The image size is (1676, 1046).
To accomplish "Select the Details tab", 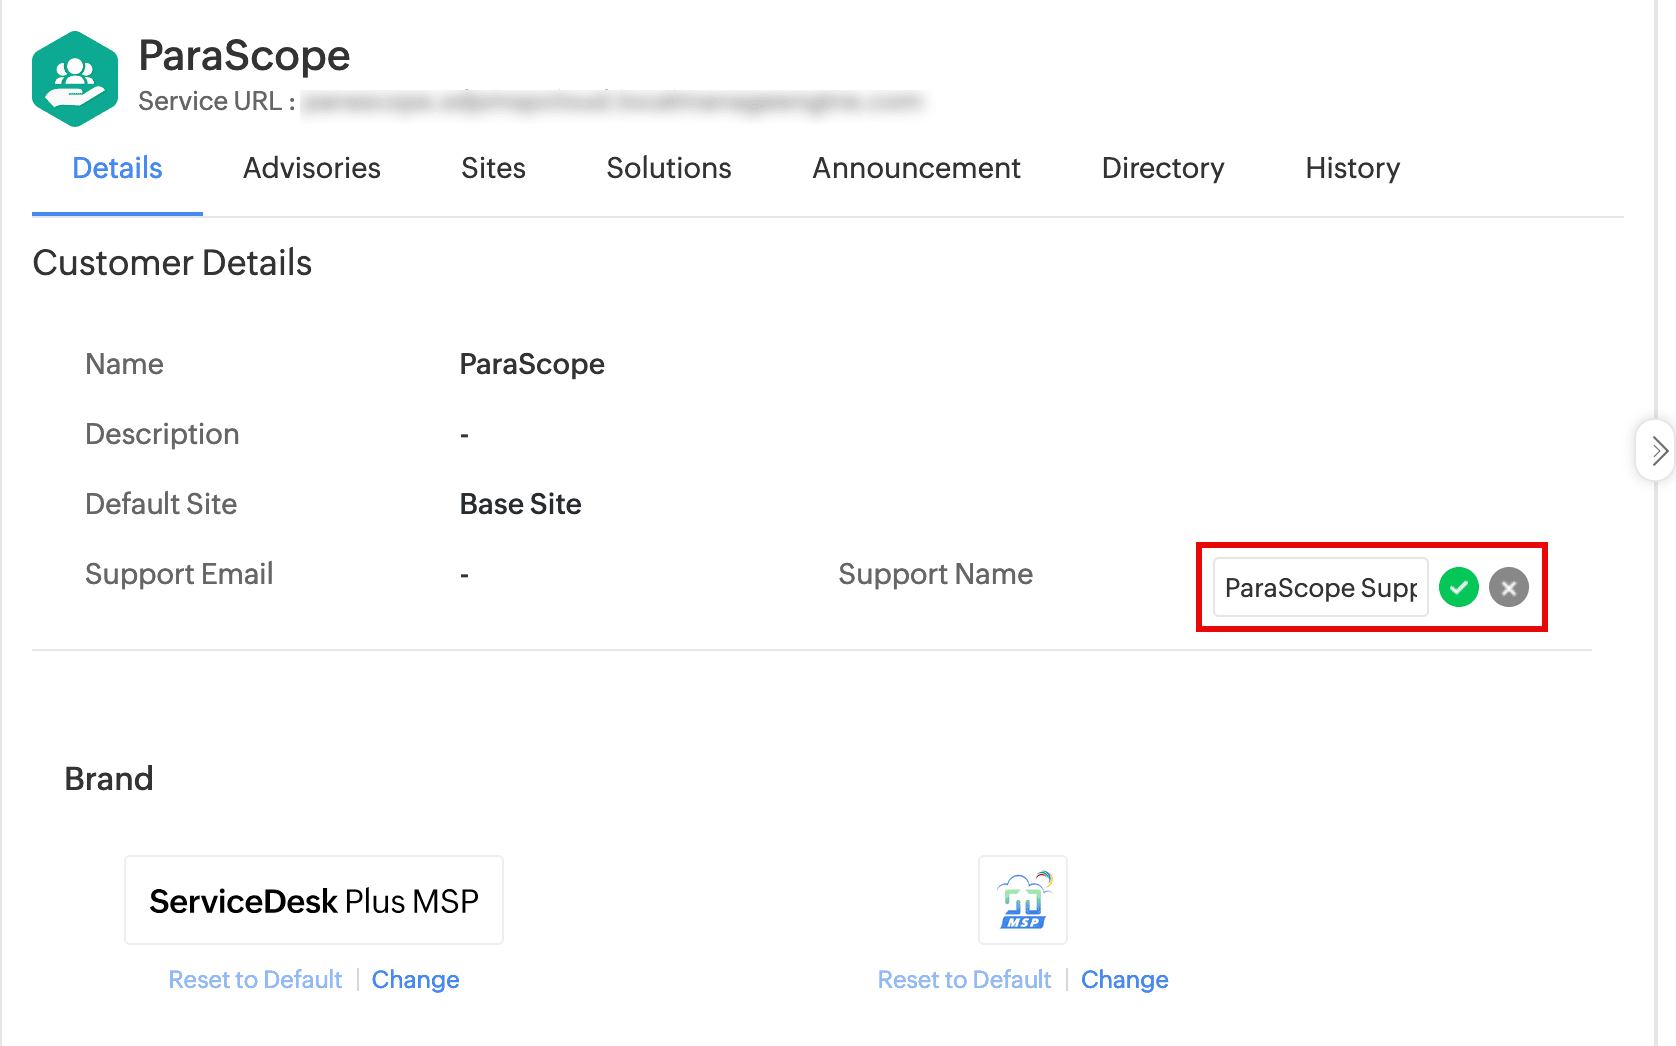I will (117, 168).
